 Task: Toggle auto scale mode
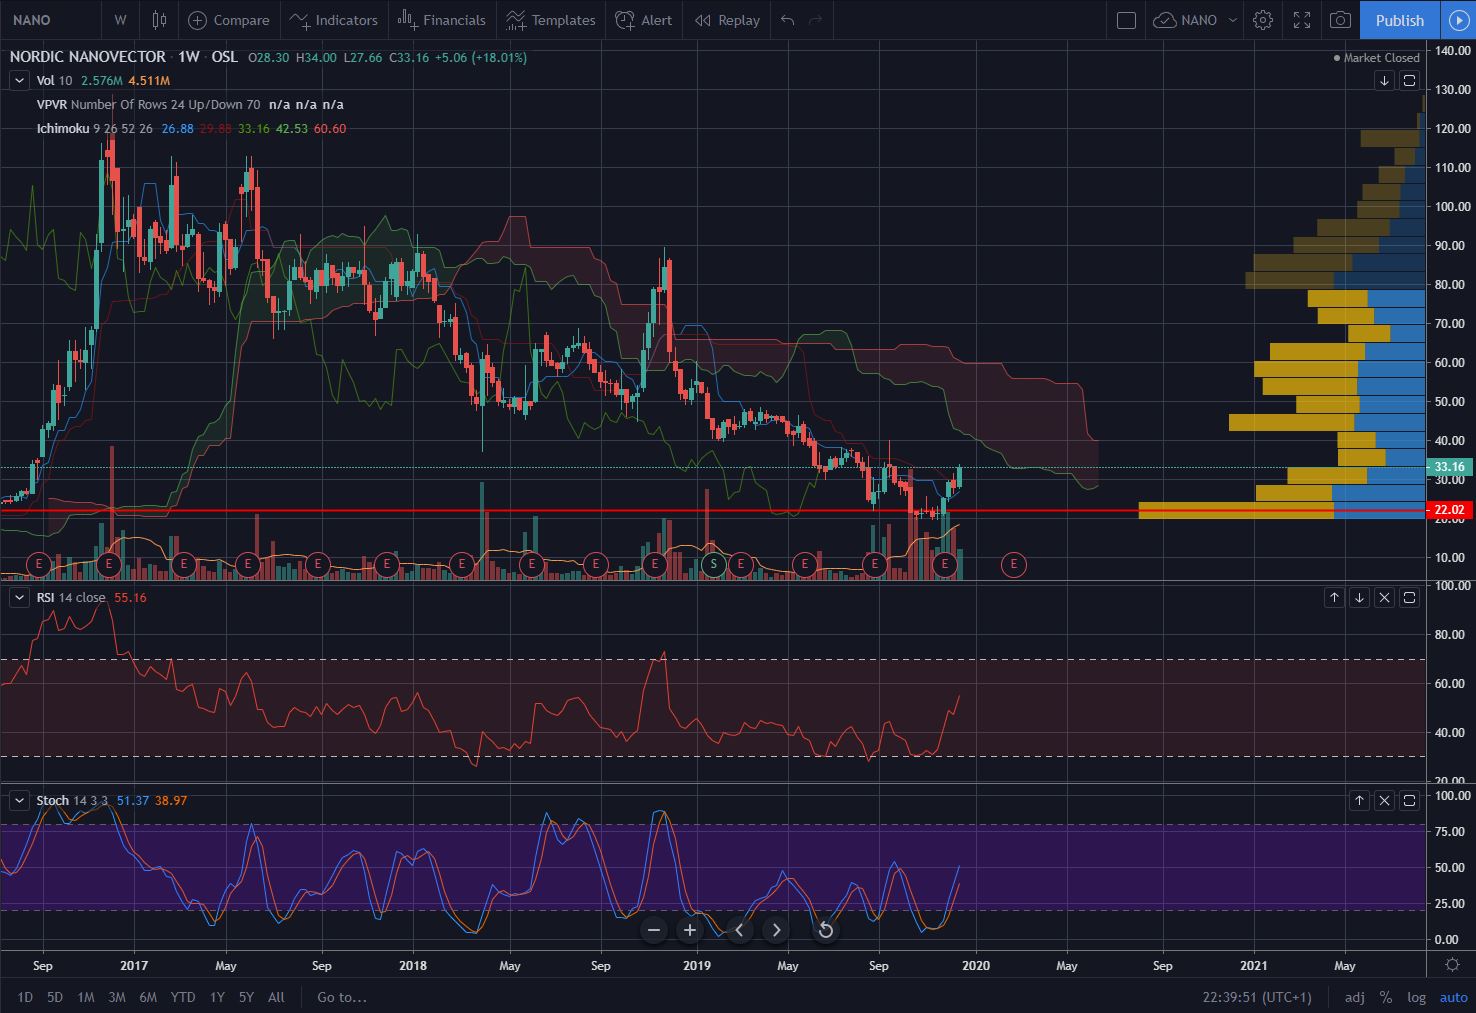tap(1453, 997)
